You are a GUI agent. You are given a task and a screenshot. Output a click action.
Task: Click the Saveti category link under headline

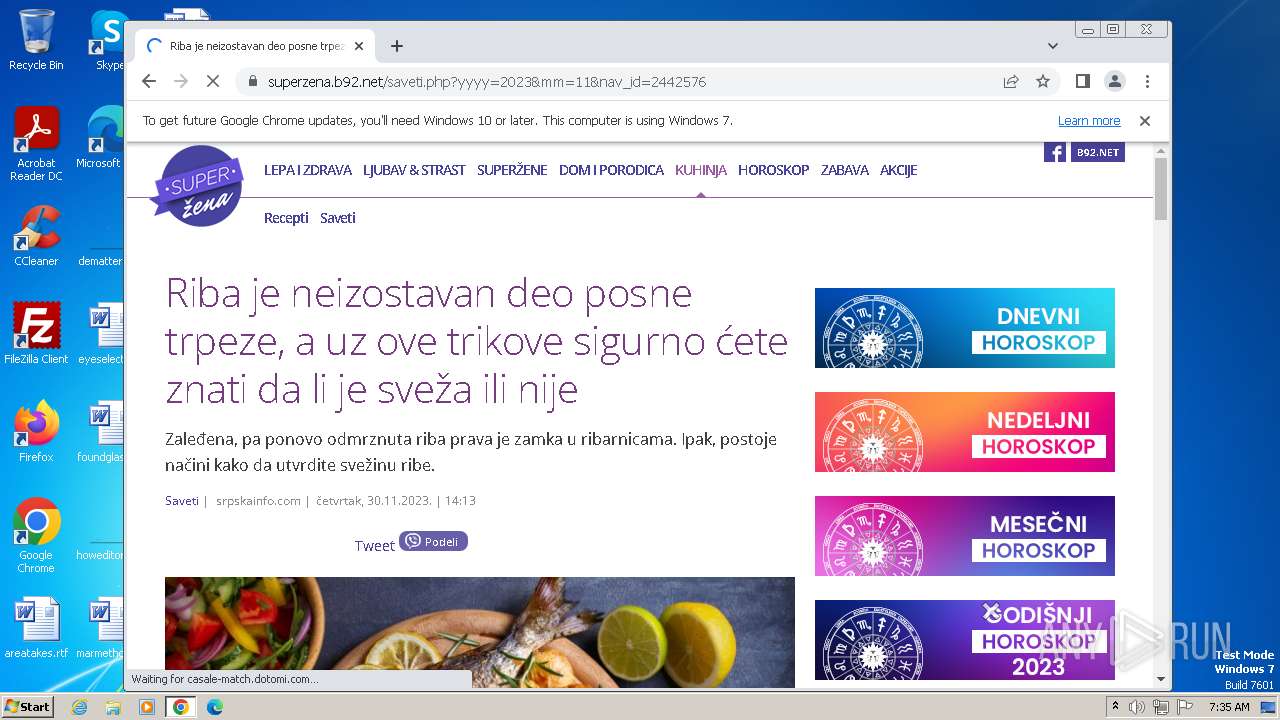point(182,501)
